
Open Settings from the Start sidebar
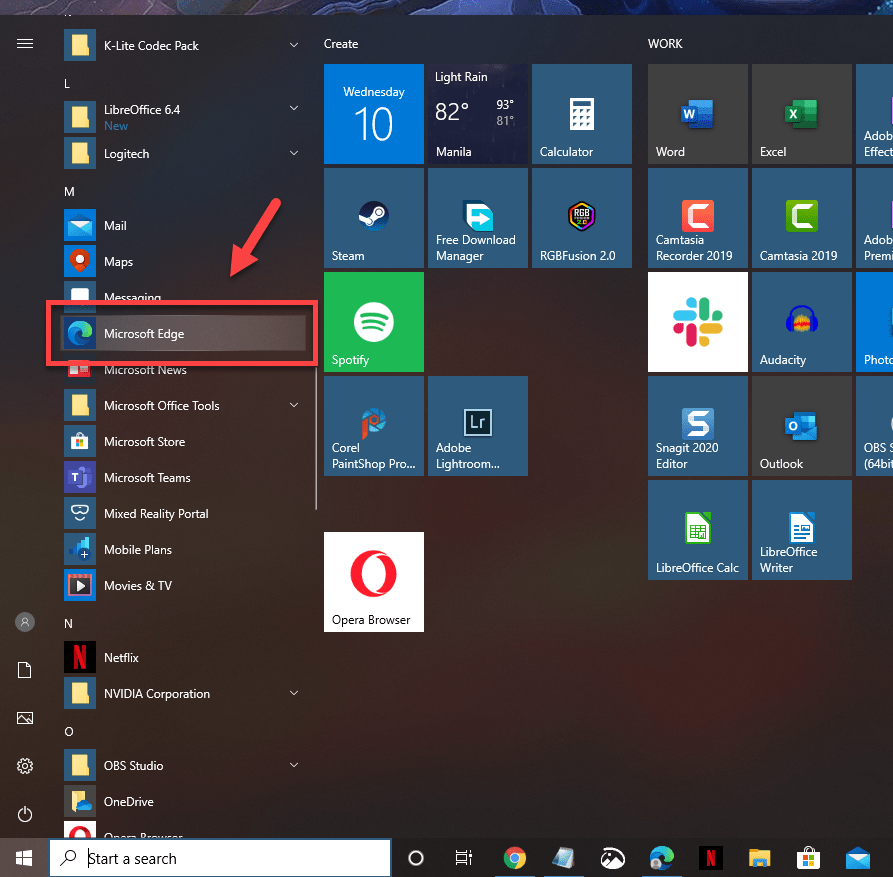click(x=24, y=766)
